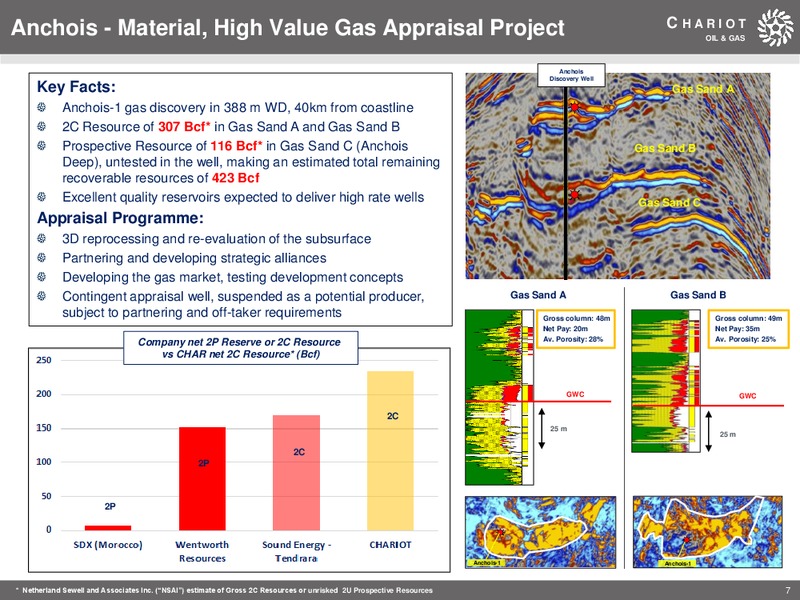Screen dimensions: 800x600
Task: Click the Gas Sand A log heading
Action: [538, 295]
